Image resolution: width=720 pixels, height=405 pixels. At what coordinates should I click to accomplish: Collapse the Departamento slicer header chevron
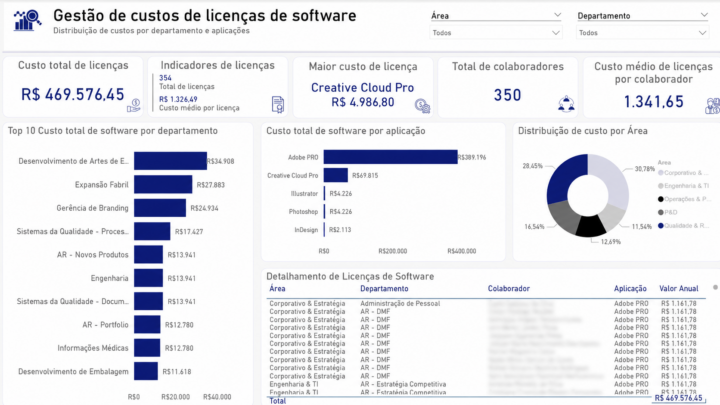704,15
